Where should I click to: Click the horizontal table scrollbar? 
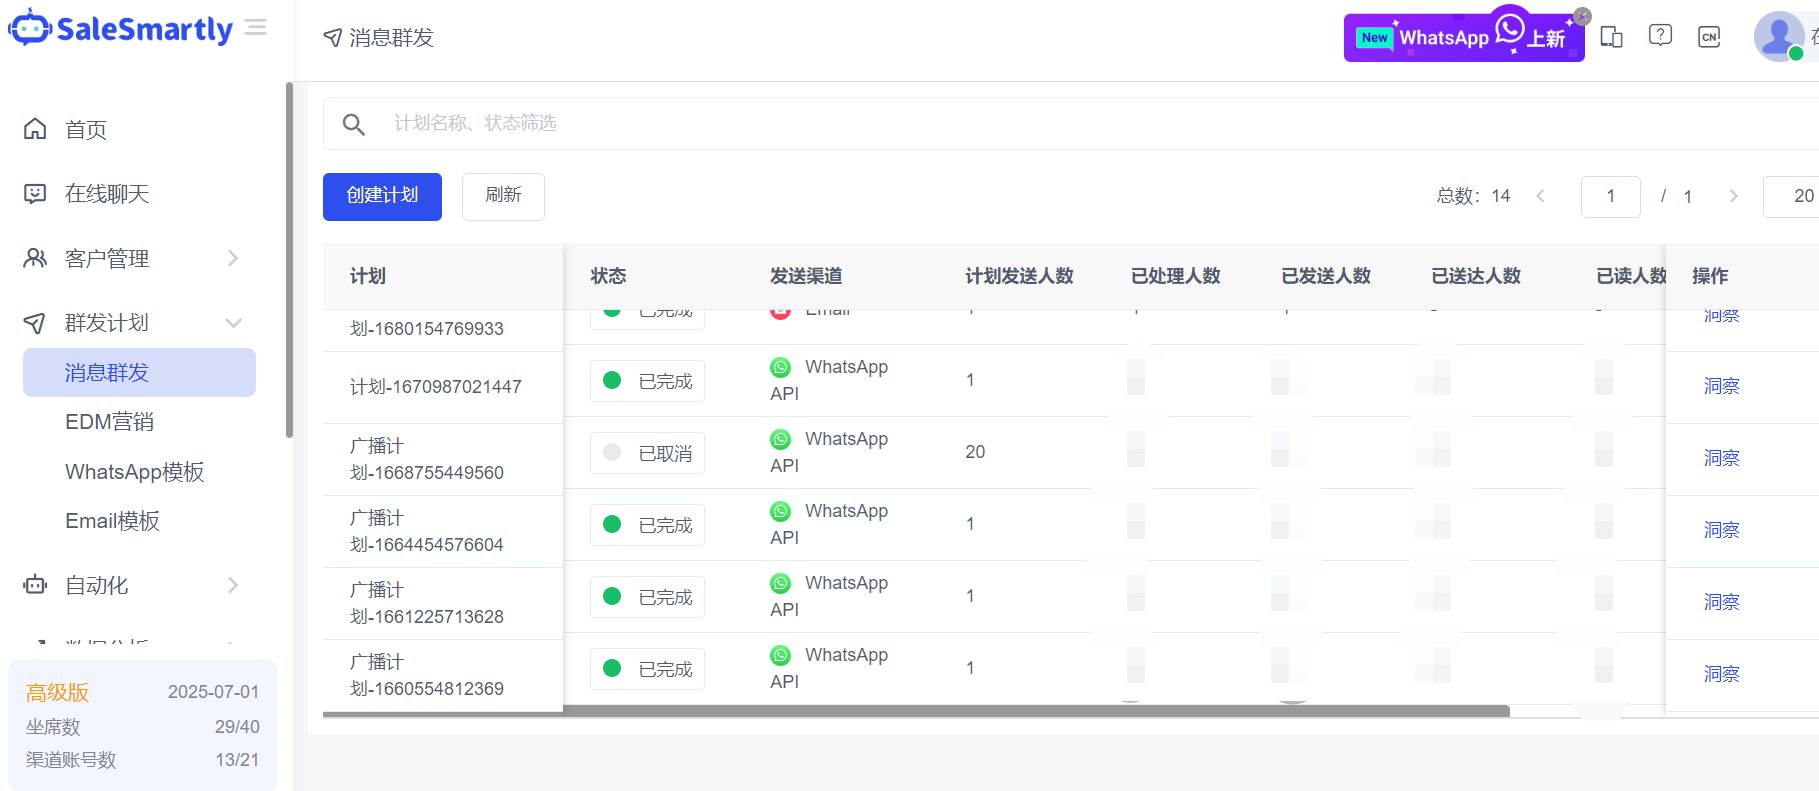(x=916, y=712)
